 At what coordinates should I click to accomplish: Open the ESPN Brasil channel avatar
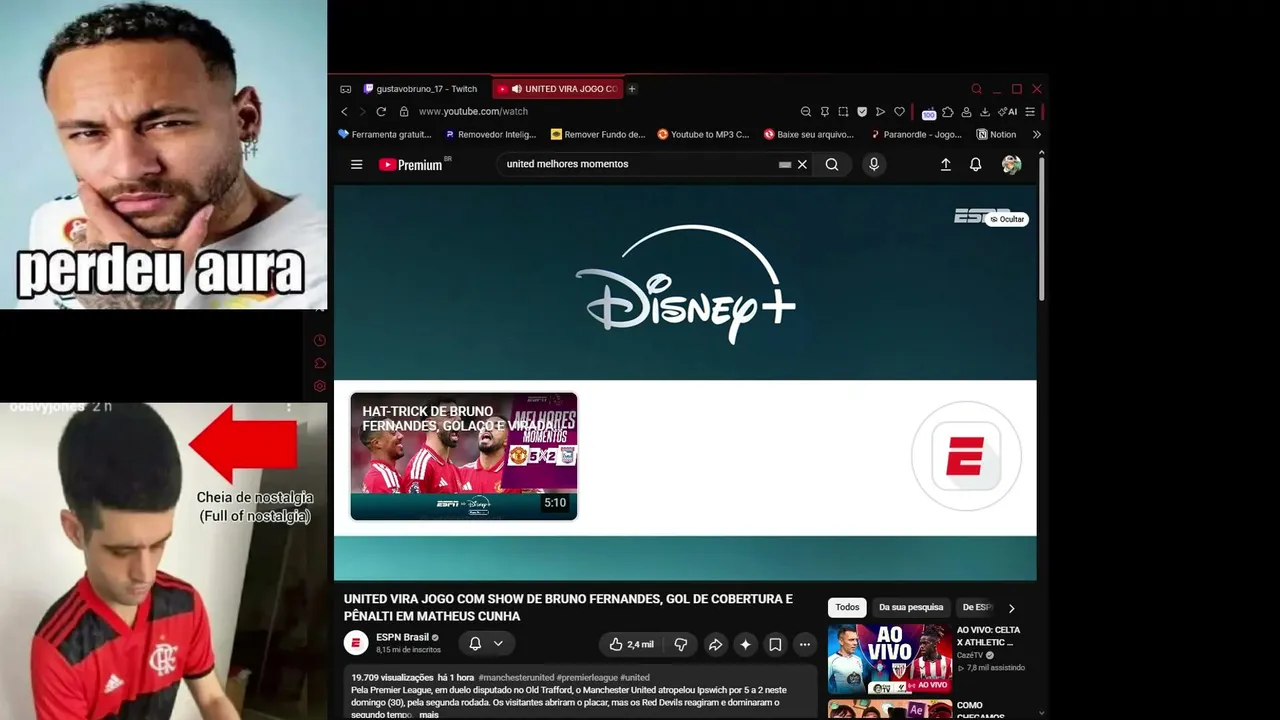(x=356, y=643)
